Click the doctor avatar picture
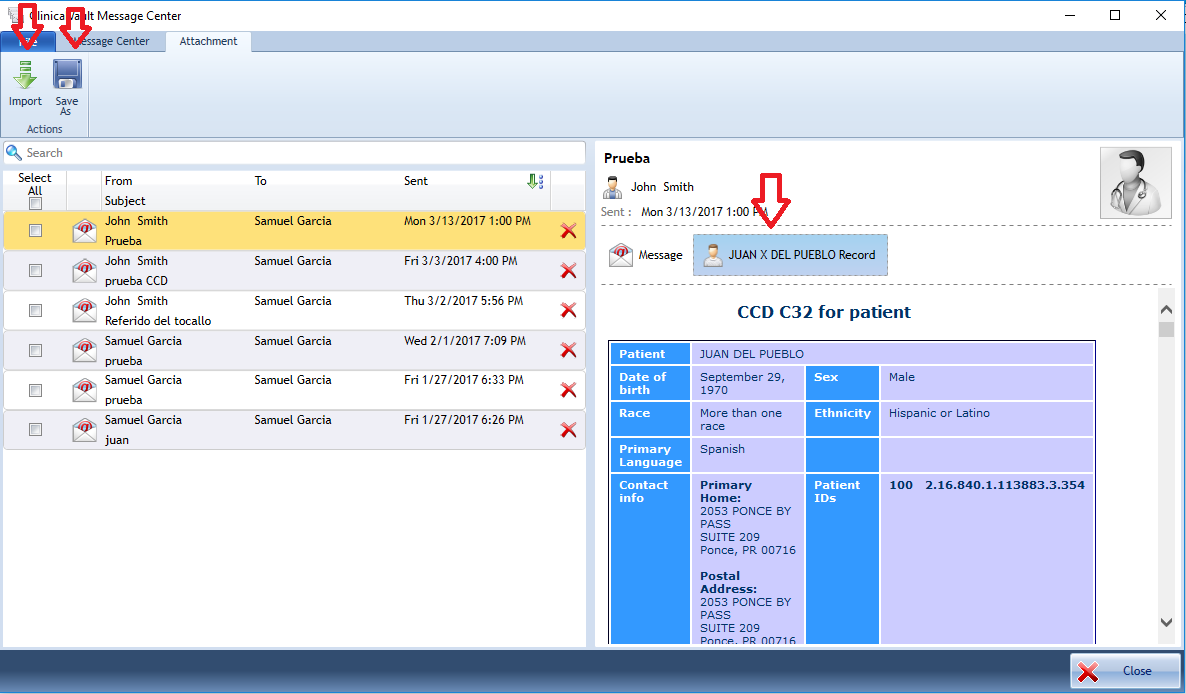Image resolution: width=1186 pixels, height=694 pixels. point(1135,183)
